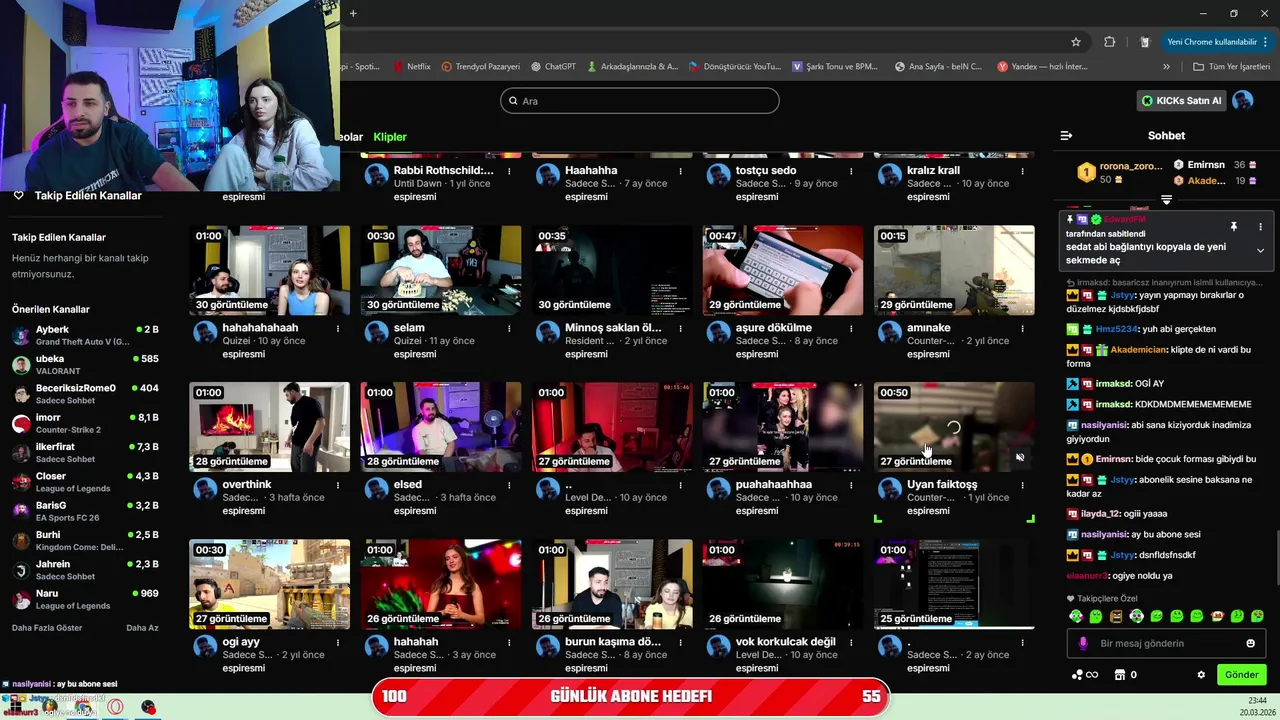Viewport: 1280px width, 720px height.
Task: Focus the Ara search field
Action: (640, 101)
